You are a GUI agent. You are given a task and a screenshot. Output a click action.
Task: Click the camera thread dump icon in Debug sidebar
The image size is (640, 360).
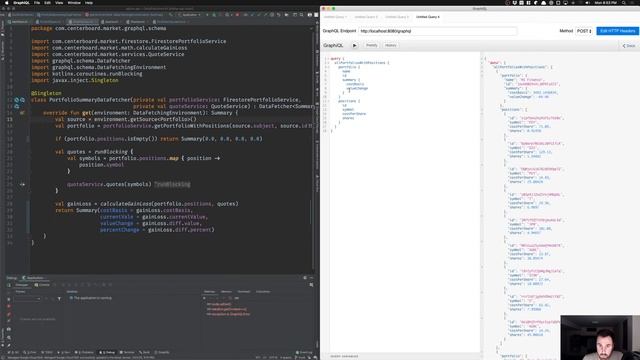pos(9,329)
